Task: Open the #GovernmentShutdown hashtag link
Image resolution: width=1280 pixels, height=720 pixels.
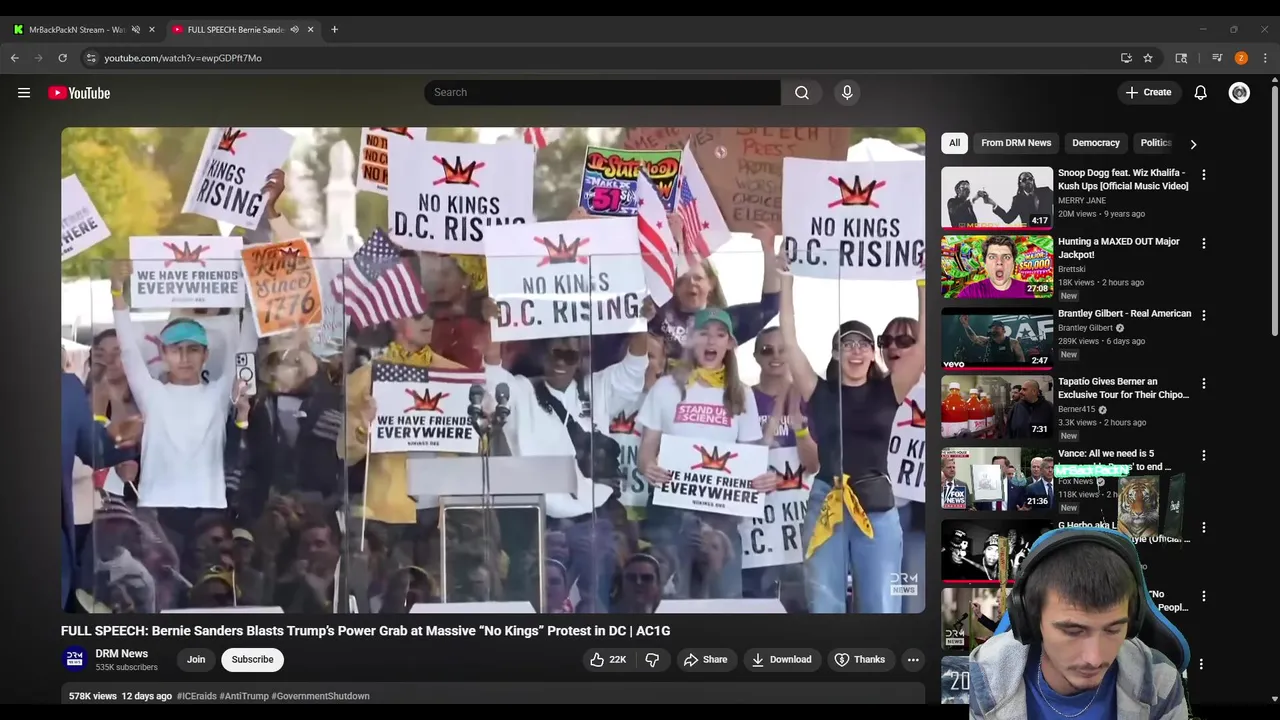Action: click(x=320, y=696)
